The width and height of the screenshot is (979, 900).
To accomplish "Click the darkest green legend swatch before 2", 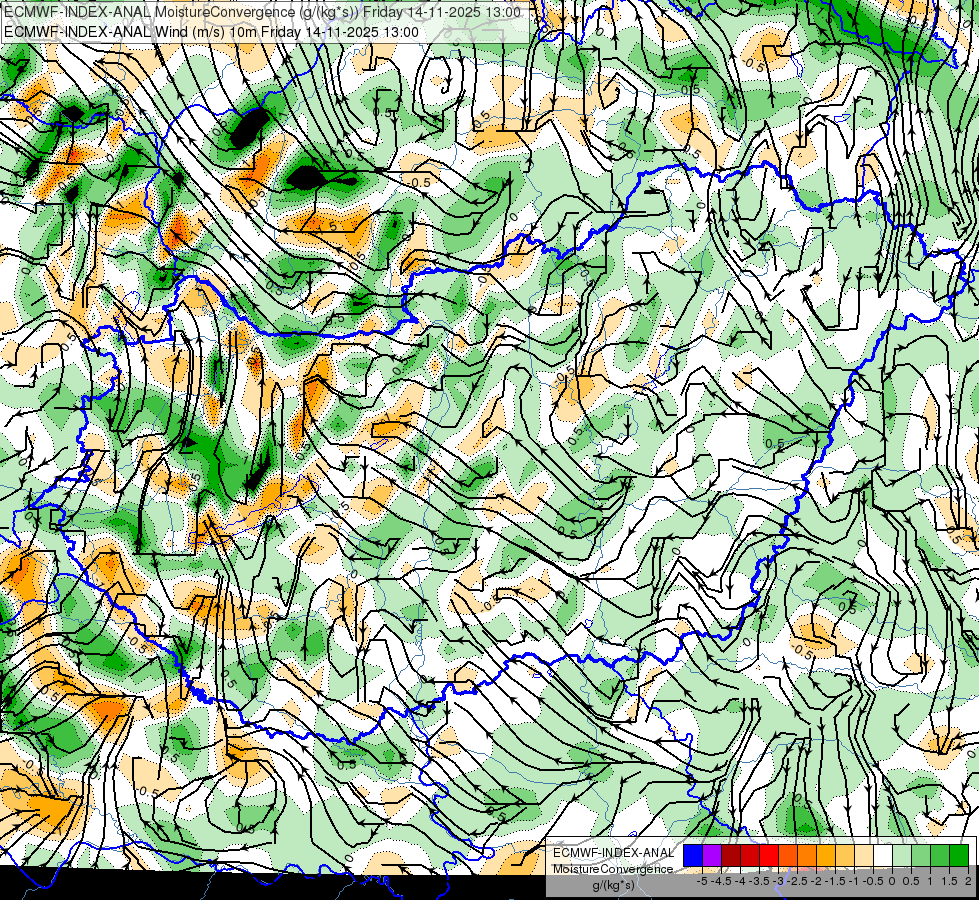I will (x=959, y=855).
